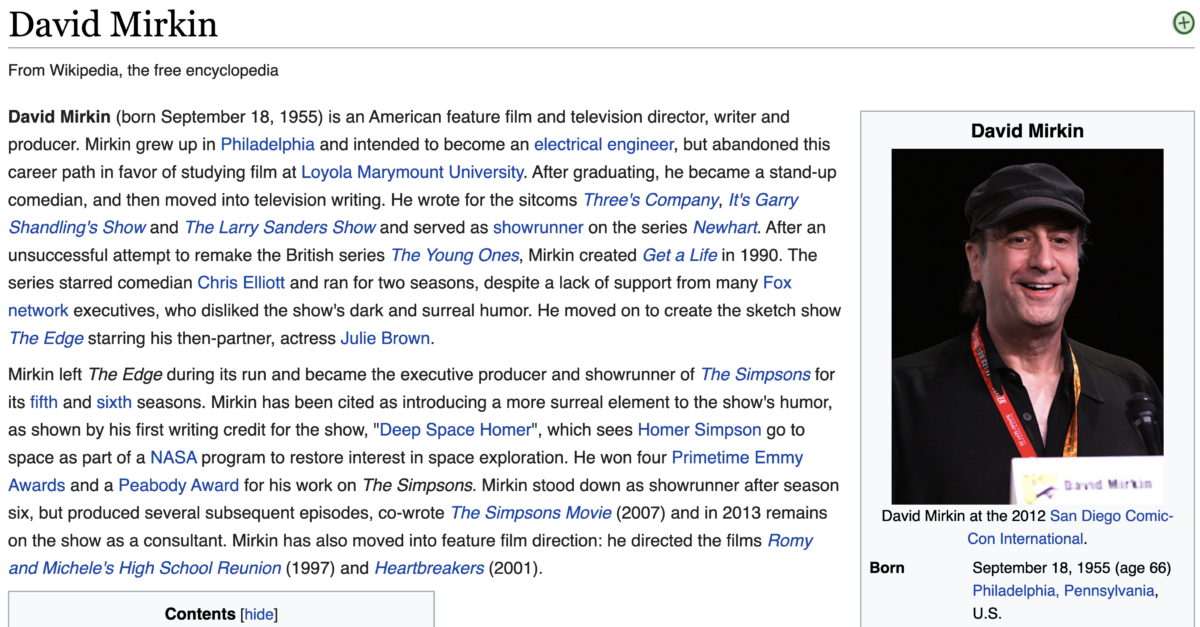Follow the Loyola Marymount University link
The width and height of the screenshot is (1200, 627).
[x=412, y=172]
